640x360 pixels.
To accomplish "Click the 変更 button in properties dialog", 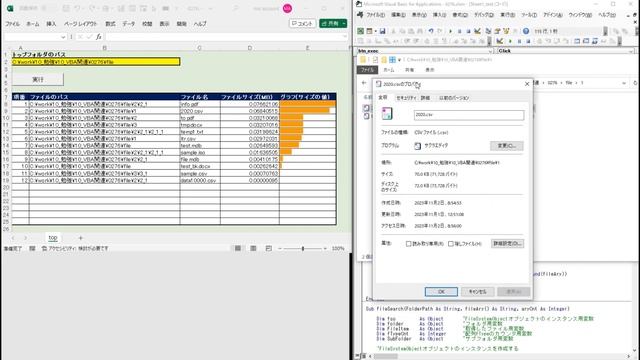I will point(507,146).
